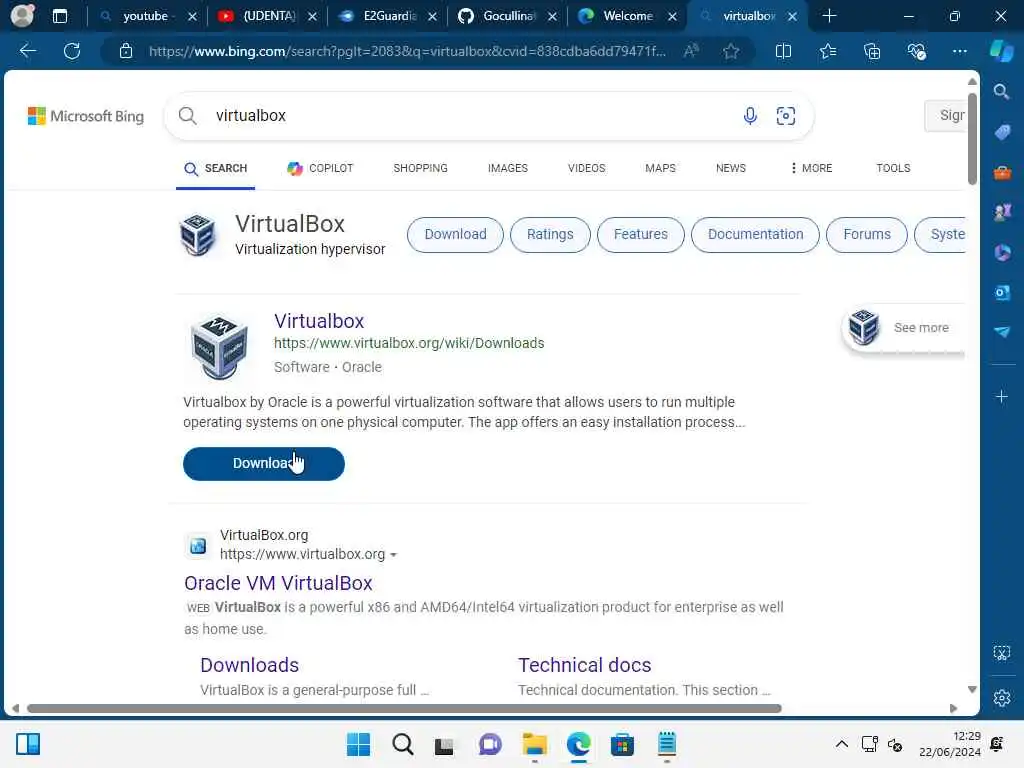
Task: Click the Download pill button
Action: (455, 234)
